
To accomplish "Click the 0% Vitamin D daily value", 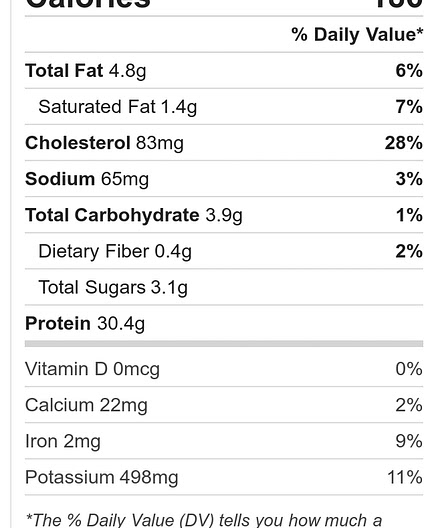I will pyautogui.click(x=409, y=369).
